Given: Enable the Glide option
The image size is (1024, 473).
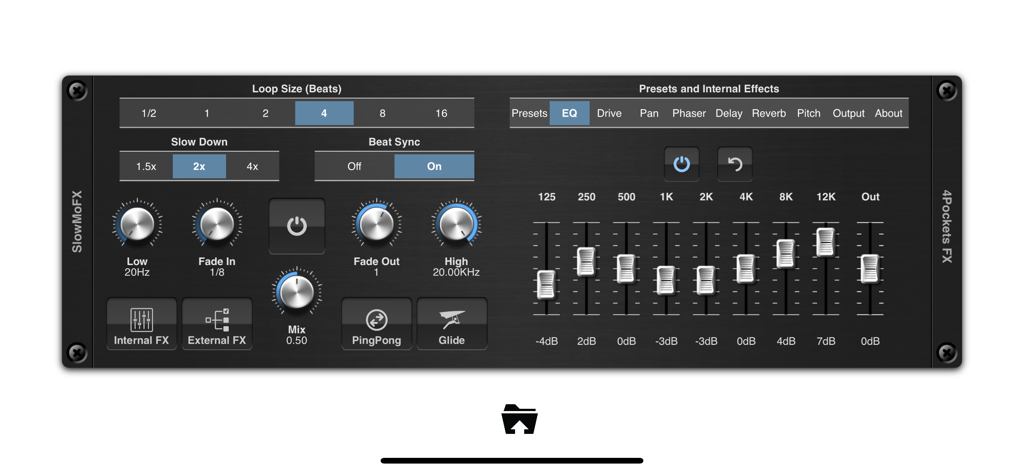Looking at the screenshot, I should pyautogui.click(x=452, y=324).
